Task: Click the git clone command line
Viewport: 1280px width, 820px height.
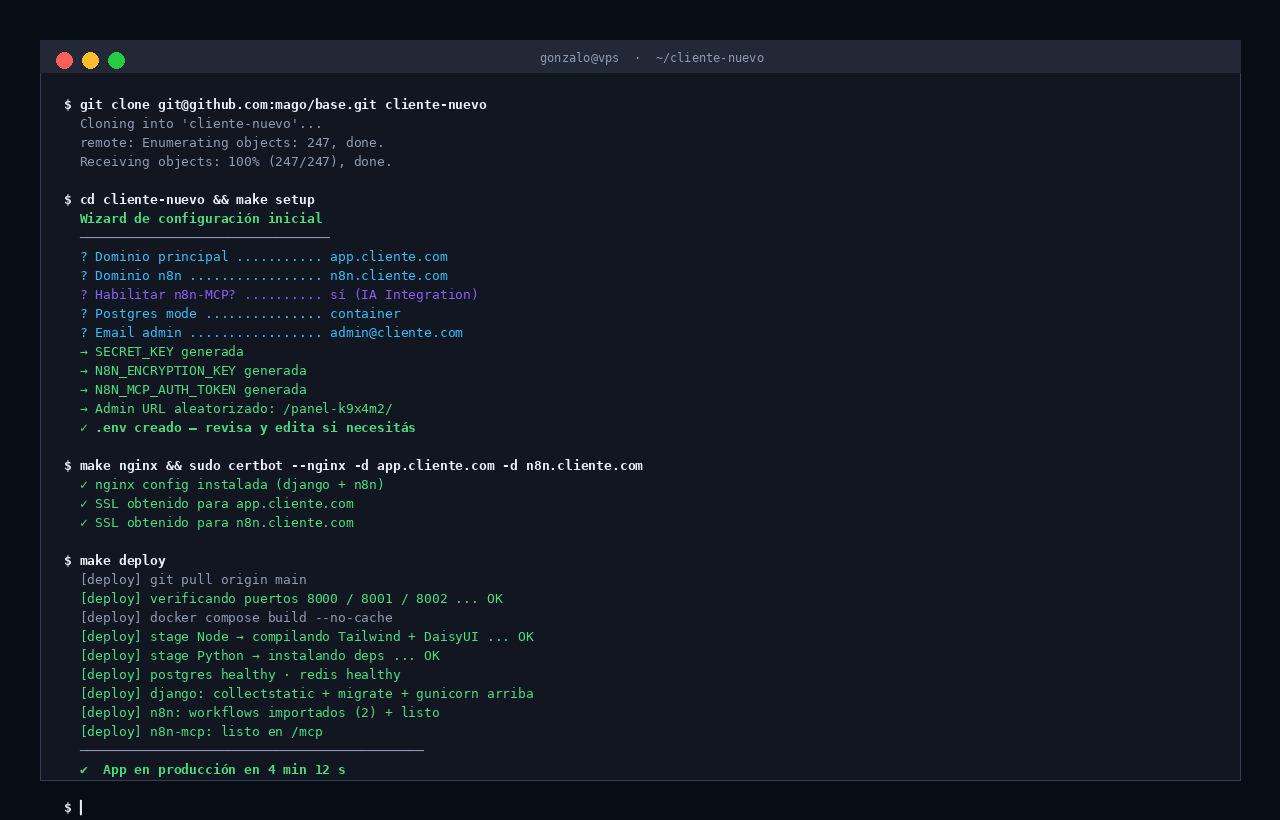Action: click(x=275, y=105)
